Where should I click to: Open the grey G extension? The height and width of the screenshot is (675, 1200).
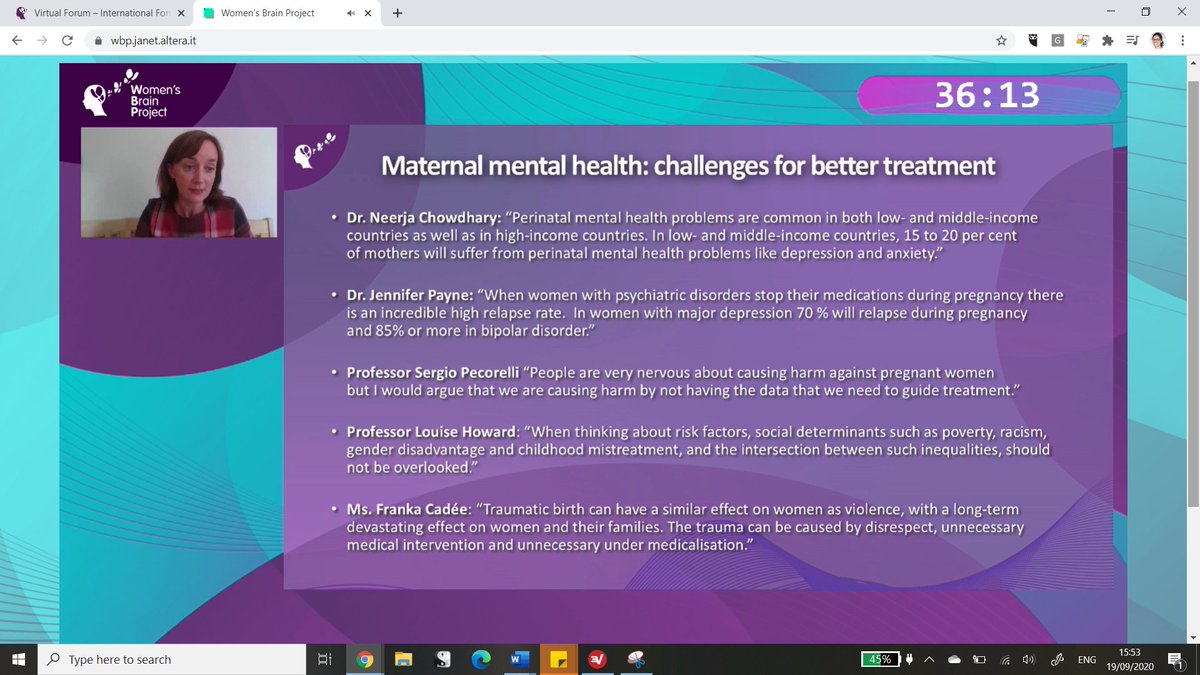1057,41
